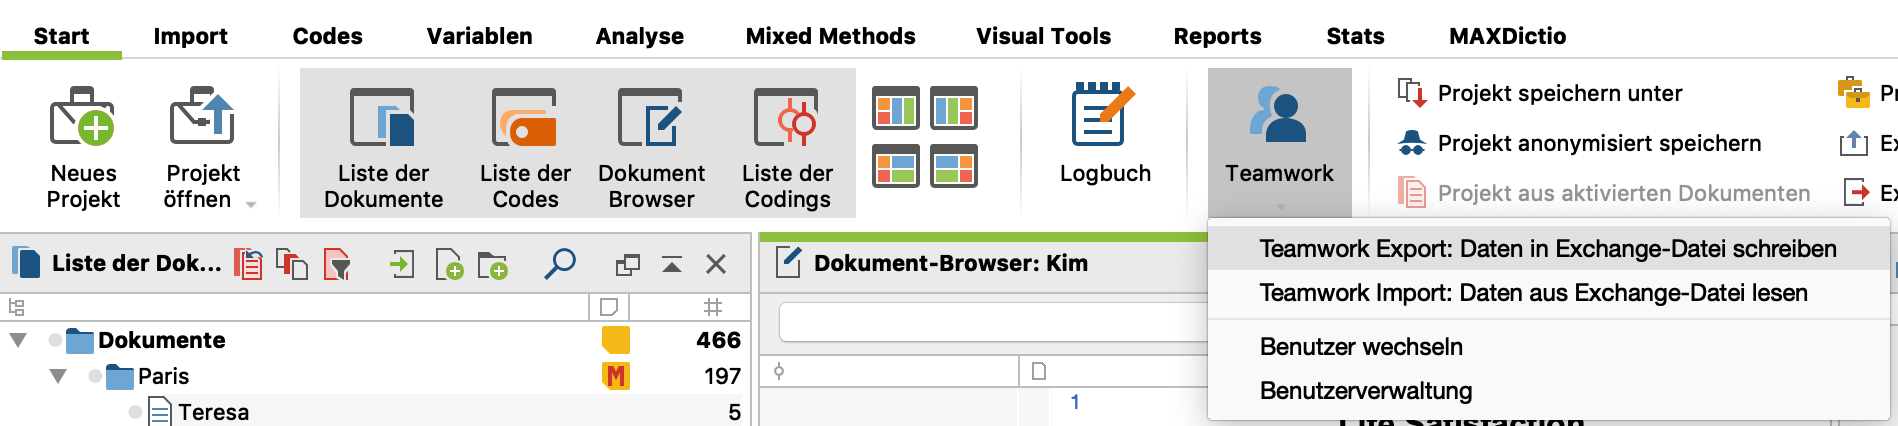
Task: Click the Projekt speichern unter icon
Action: 1411,93
